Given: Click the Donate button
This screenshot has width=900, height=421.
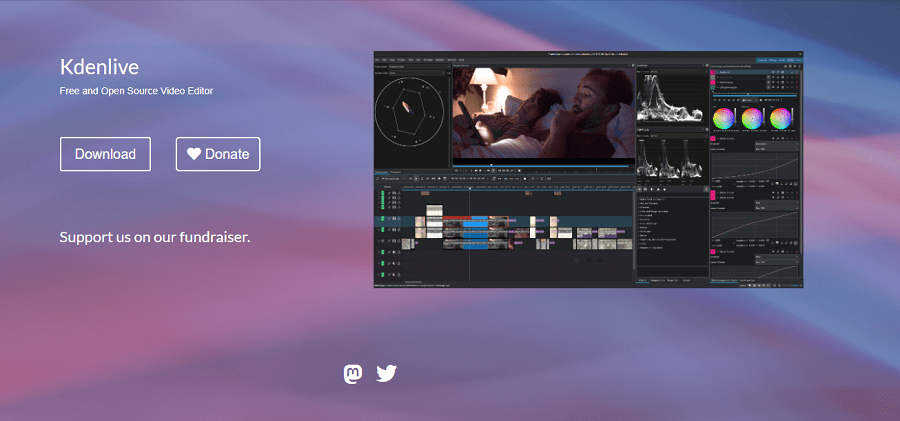Looking at the screenshot, I should (218, 154).
